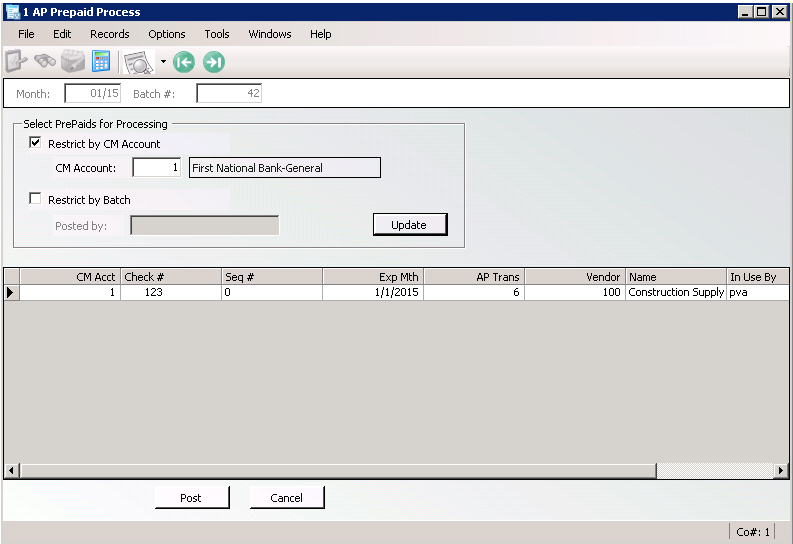793x544 pixels.
Task: Close the AP Prepaid Process window
Action: (779, 11)
